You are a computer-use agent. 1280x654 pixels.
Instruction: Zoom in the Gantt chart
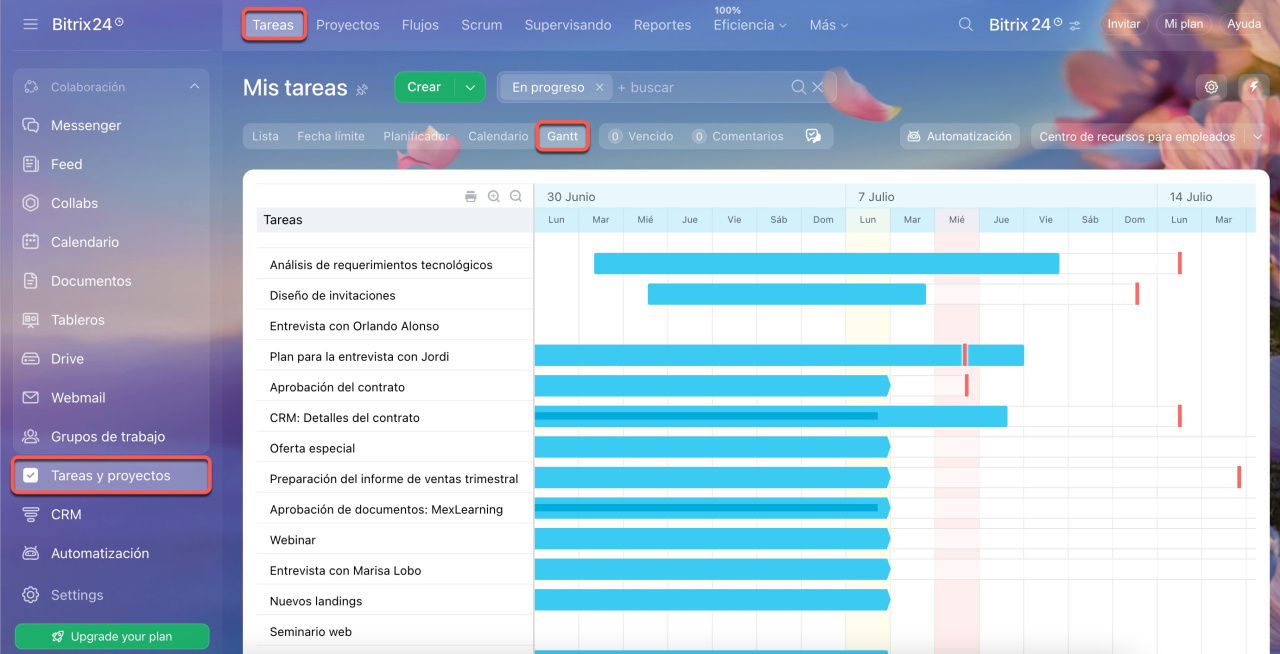(493, 197)
